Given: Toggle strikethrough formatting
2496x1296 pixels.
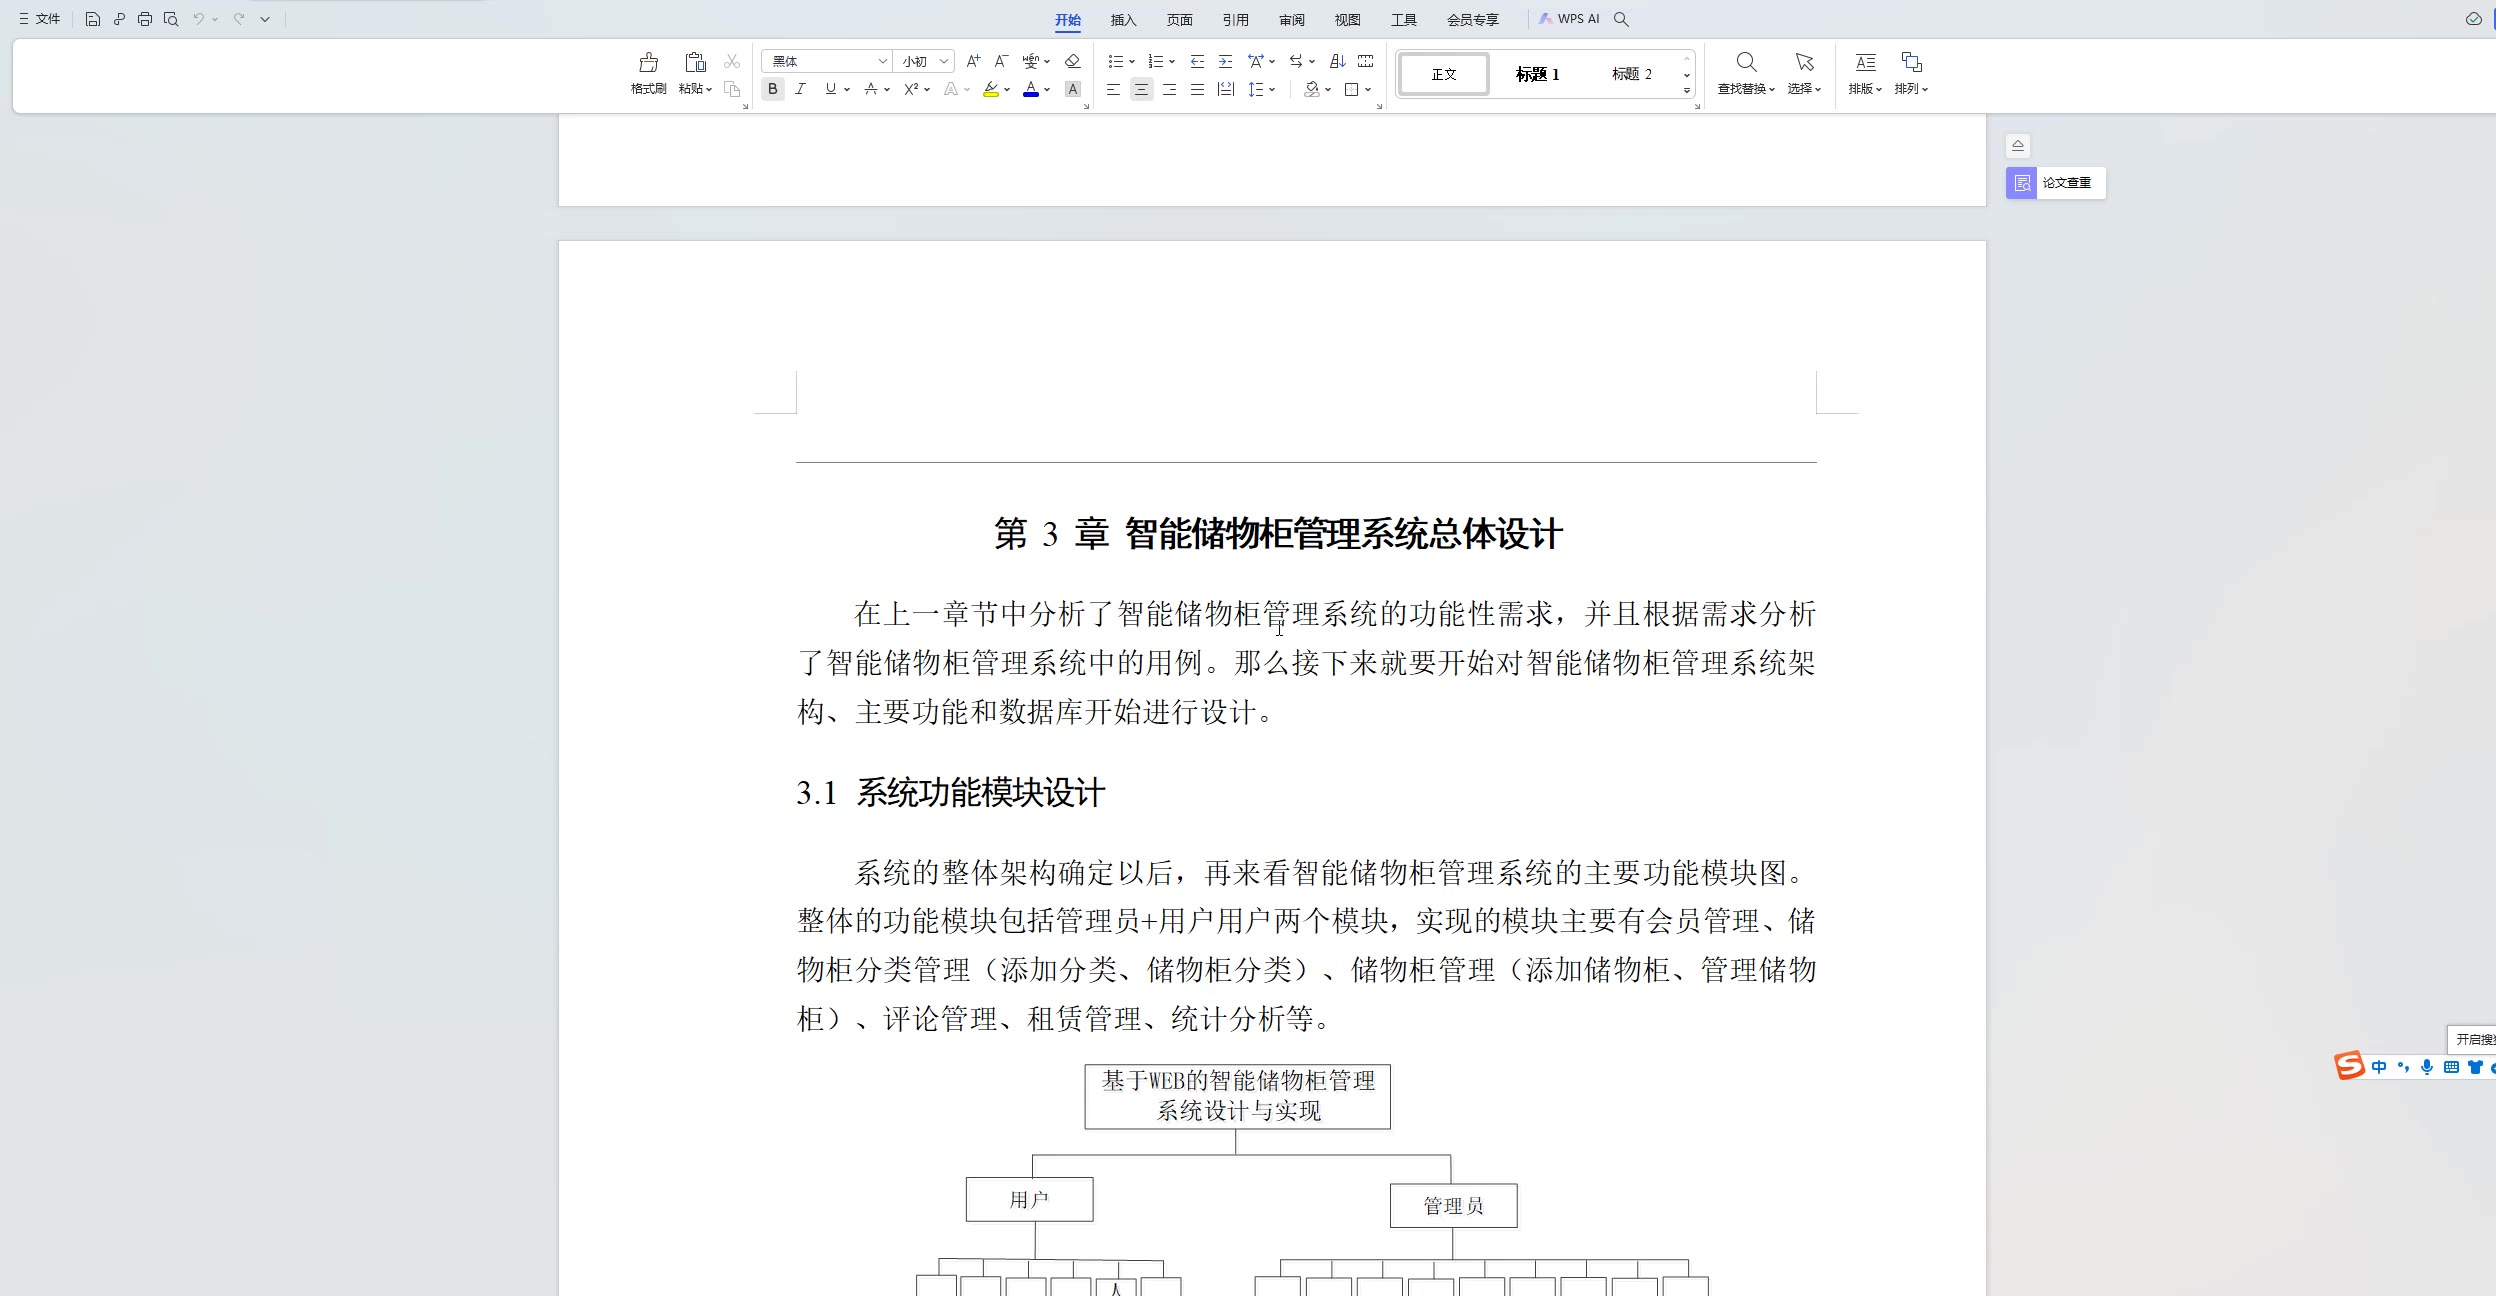Looking at the screenshot, I should pyautogui.click(x=871, y=89).
